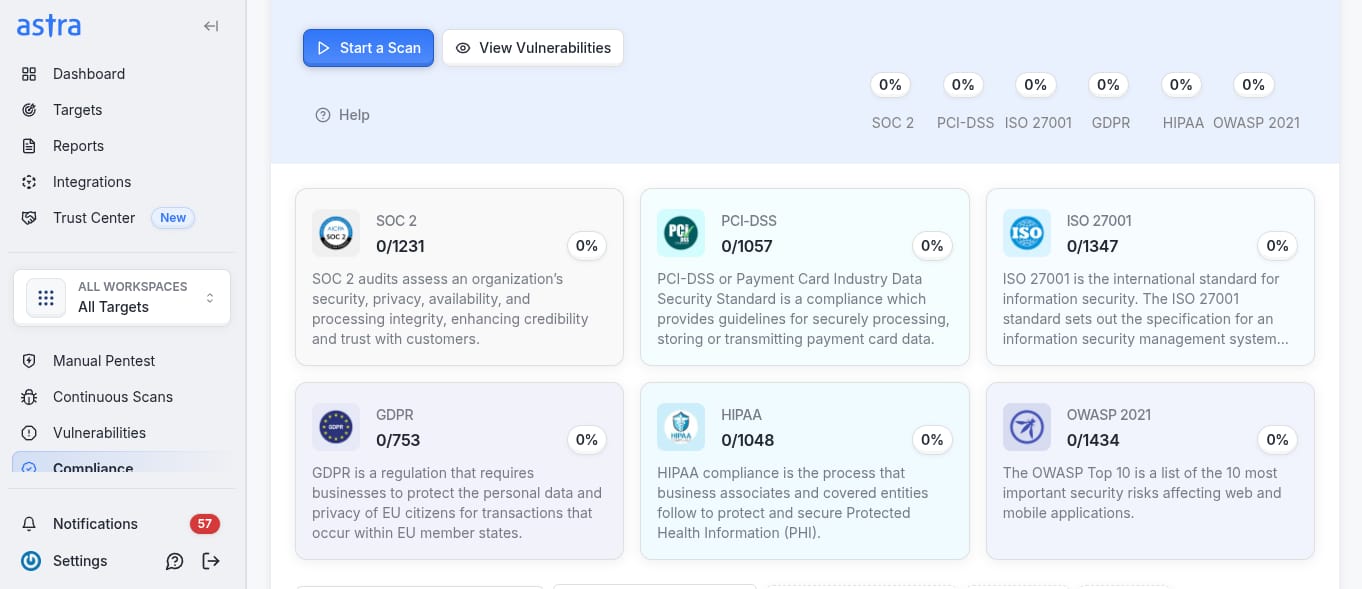
Task: Open the Astra logo home link
Action: point(49,26)
